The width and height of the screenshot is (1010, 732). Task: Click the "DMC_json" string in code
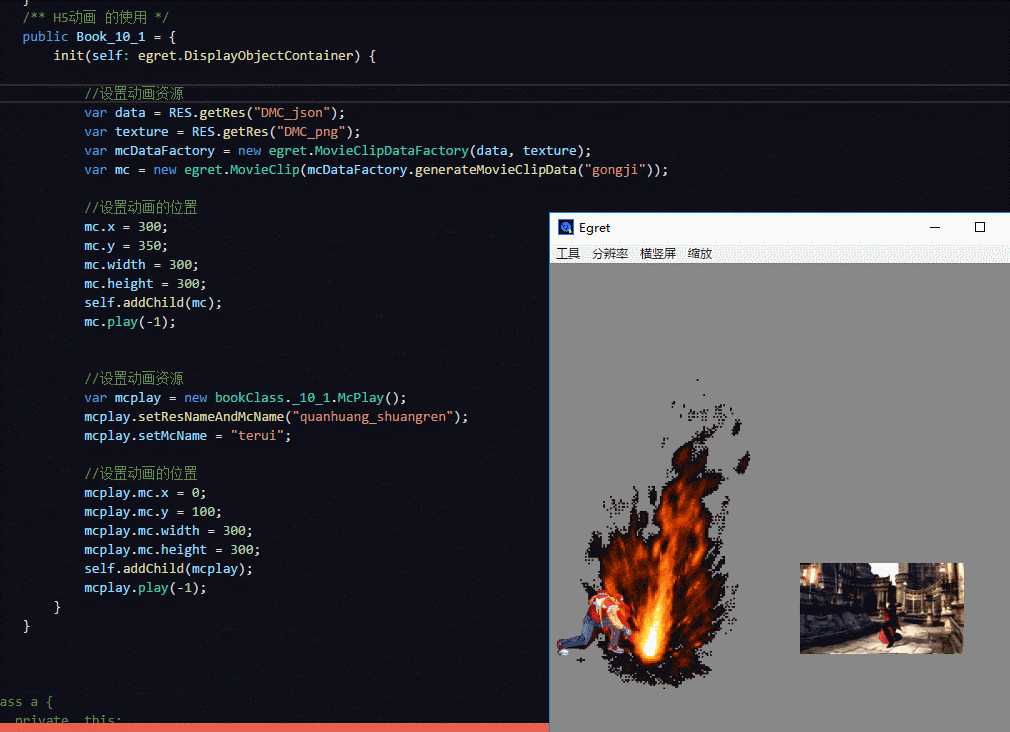tap(292, 113)
